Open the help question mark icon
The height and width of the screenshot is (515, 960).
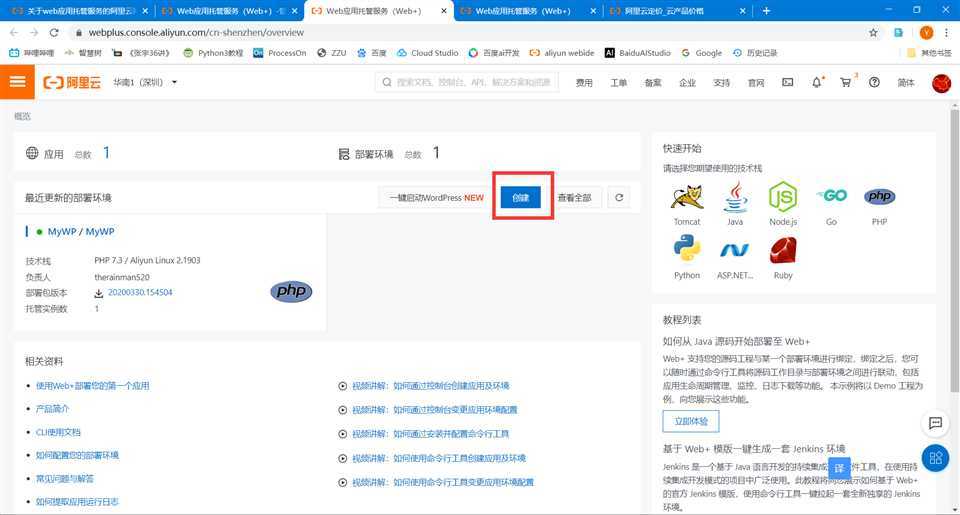874,82
